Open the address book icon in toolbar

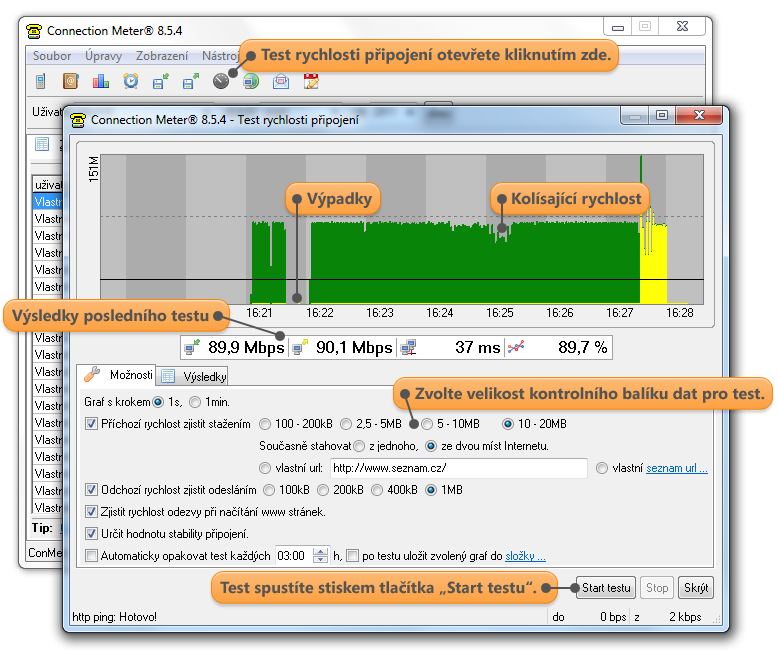(70, 81)
